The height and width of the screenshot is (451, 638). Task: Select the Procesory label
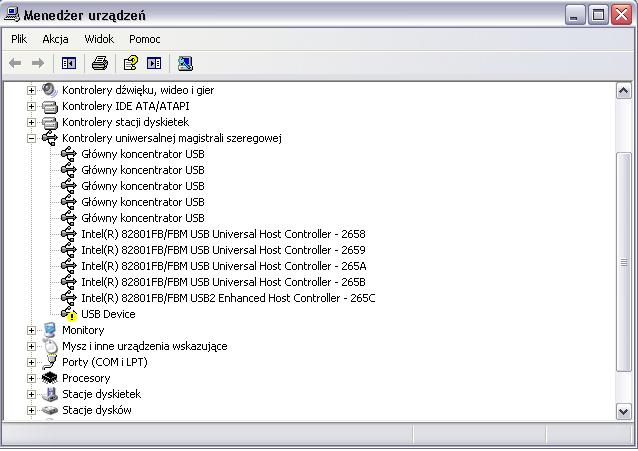click(x=86, y=378)
